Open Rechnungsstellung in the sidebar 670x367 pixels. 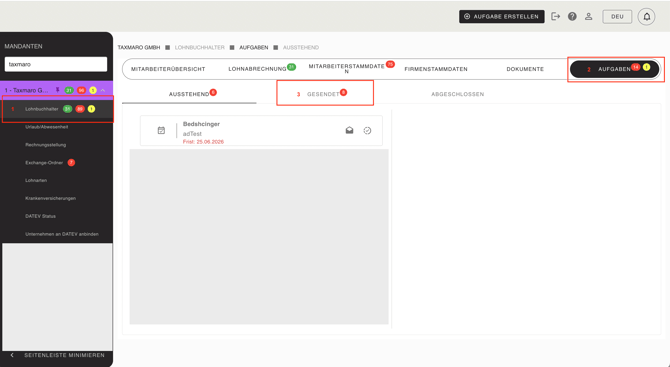(x=45, y=145)
